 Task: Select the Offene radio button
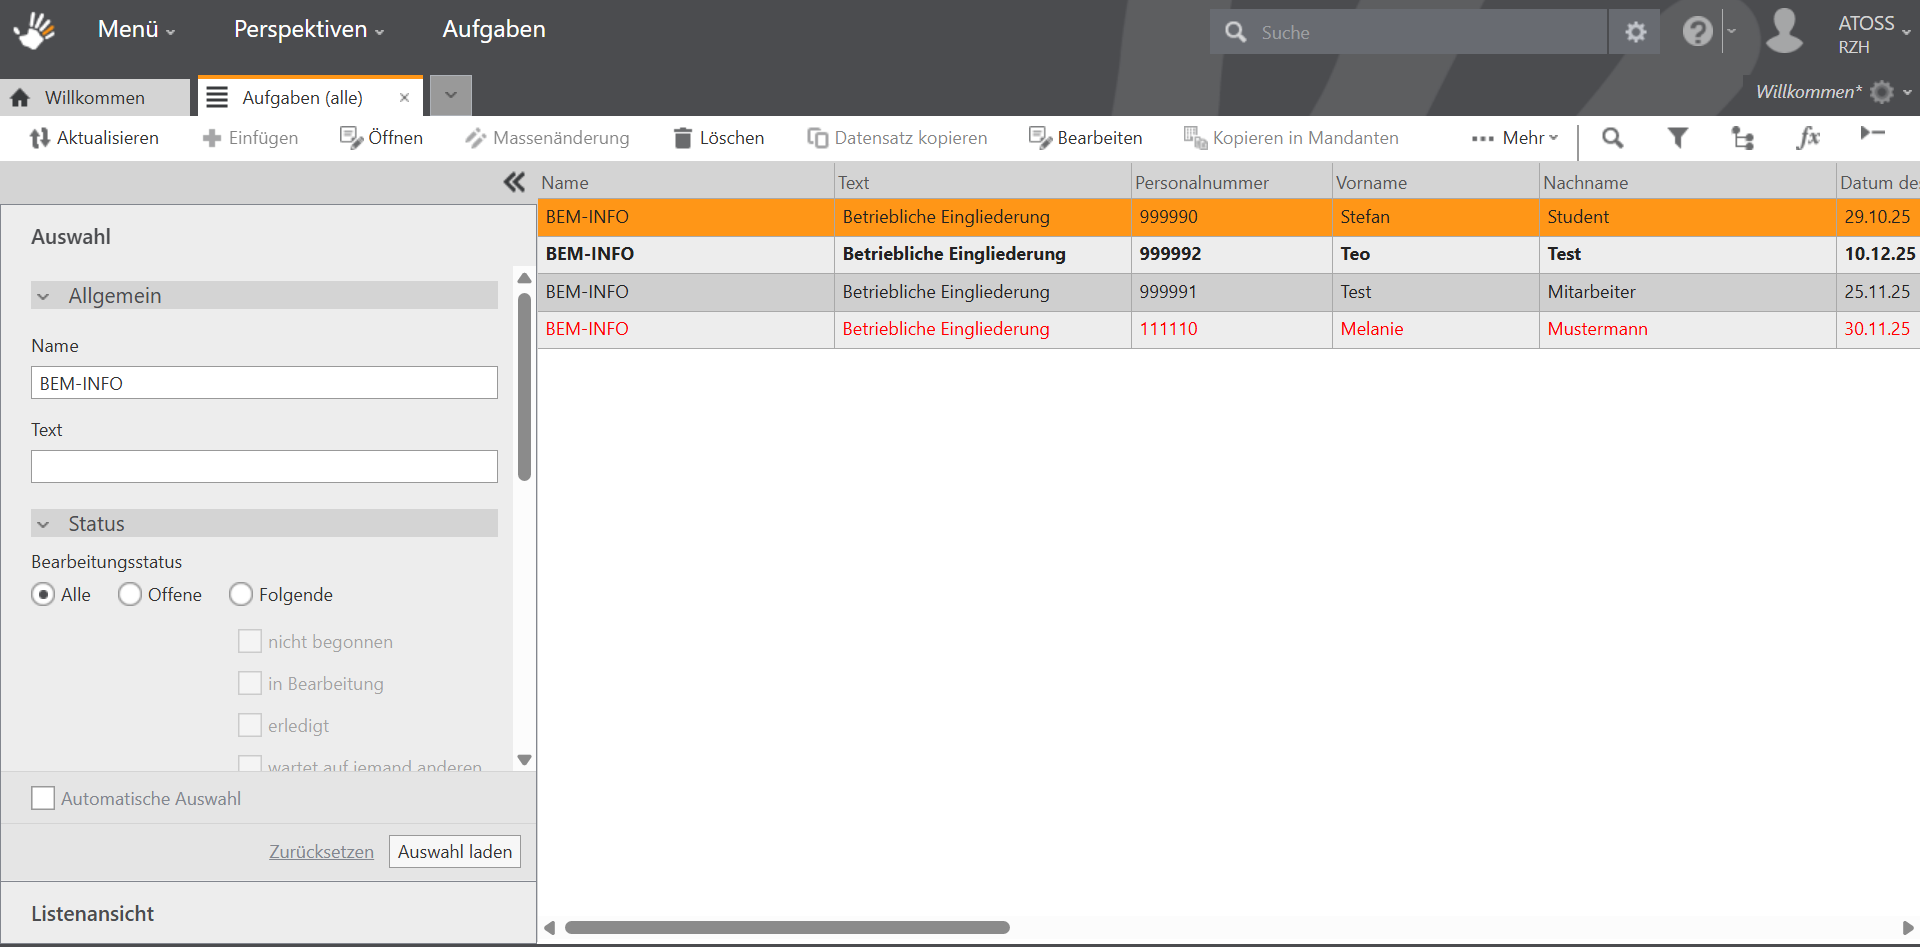tap(130, 595)
